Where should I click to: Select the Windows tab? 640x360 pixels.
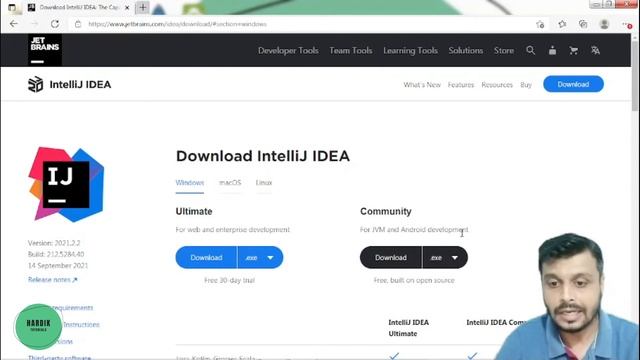(x=190, y=183)
